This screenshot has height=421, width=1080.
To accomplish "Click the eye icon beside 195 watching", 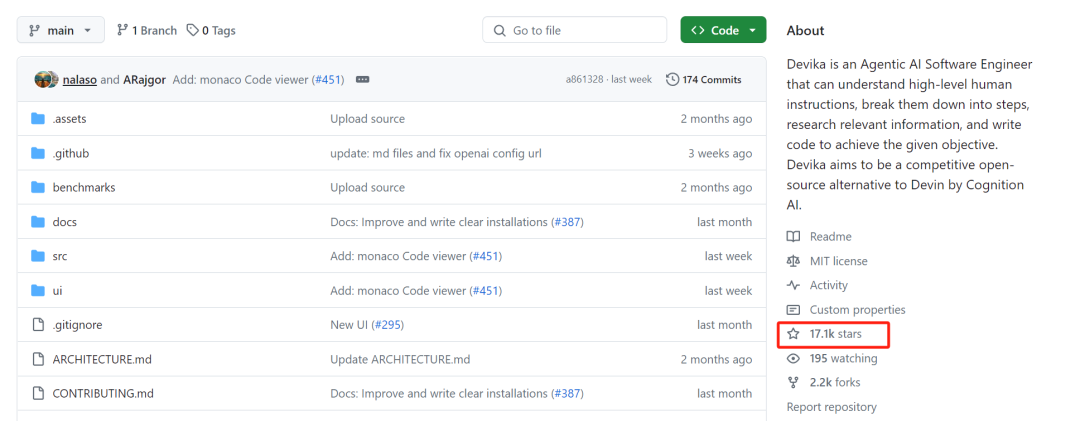I will click(x=793, y=358).
